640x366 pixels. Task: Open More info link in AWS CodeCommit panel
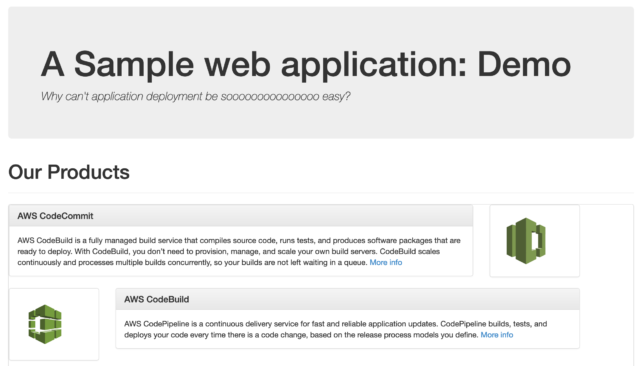[386, 262]
